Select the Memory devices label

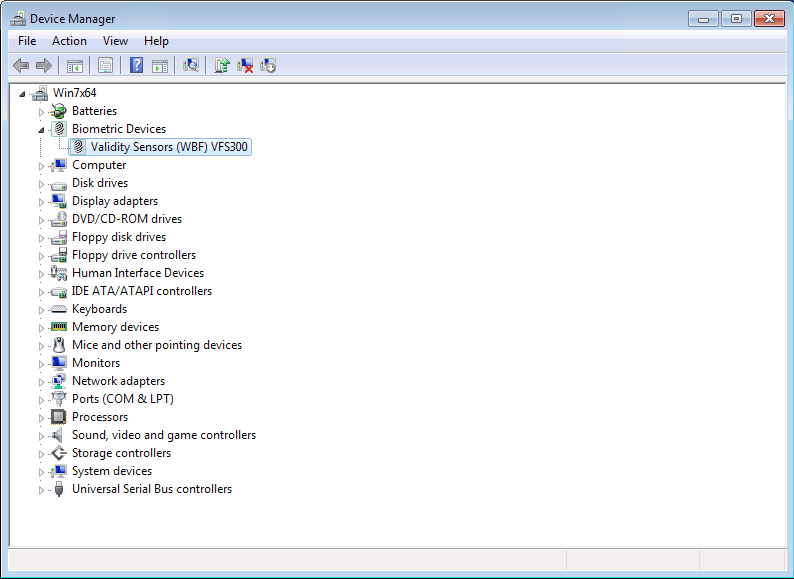[x=115, y=327]
